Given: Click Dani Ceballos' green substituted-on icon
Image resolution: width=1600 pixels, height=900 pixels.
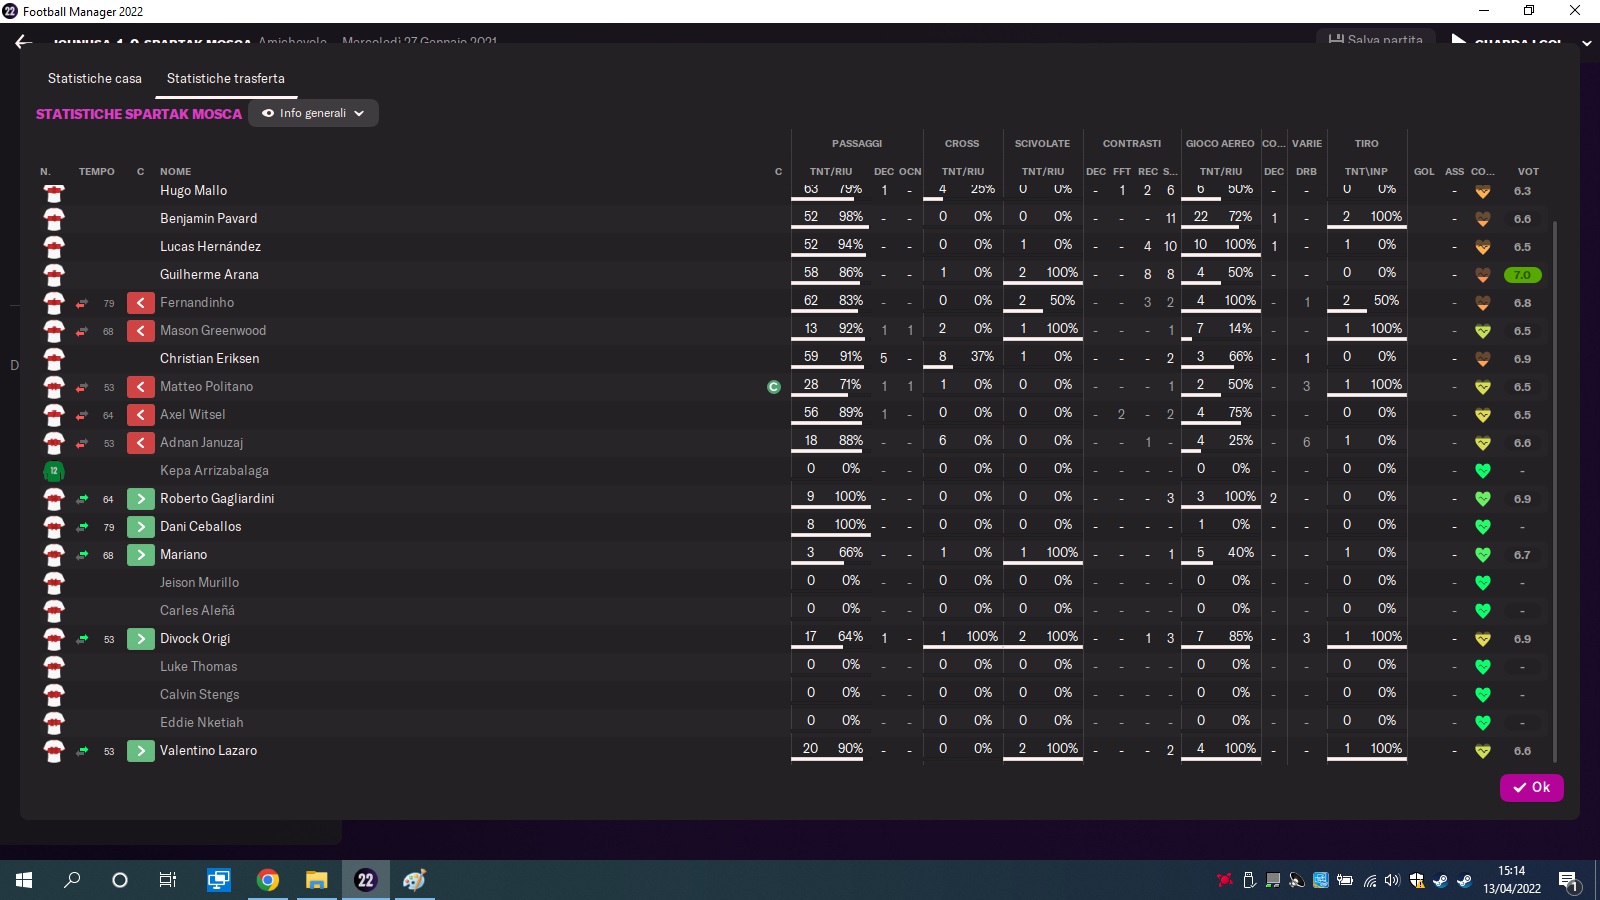Looking at the screenshot, I should tap(141, 526).
